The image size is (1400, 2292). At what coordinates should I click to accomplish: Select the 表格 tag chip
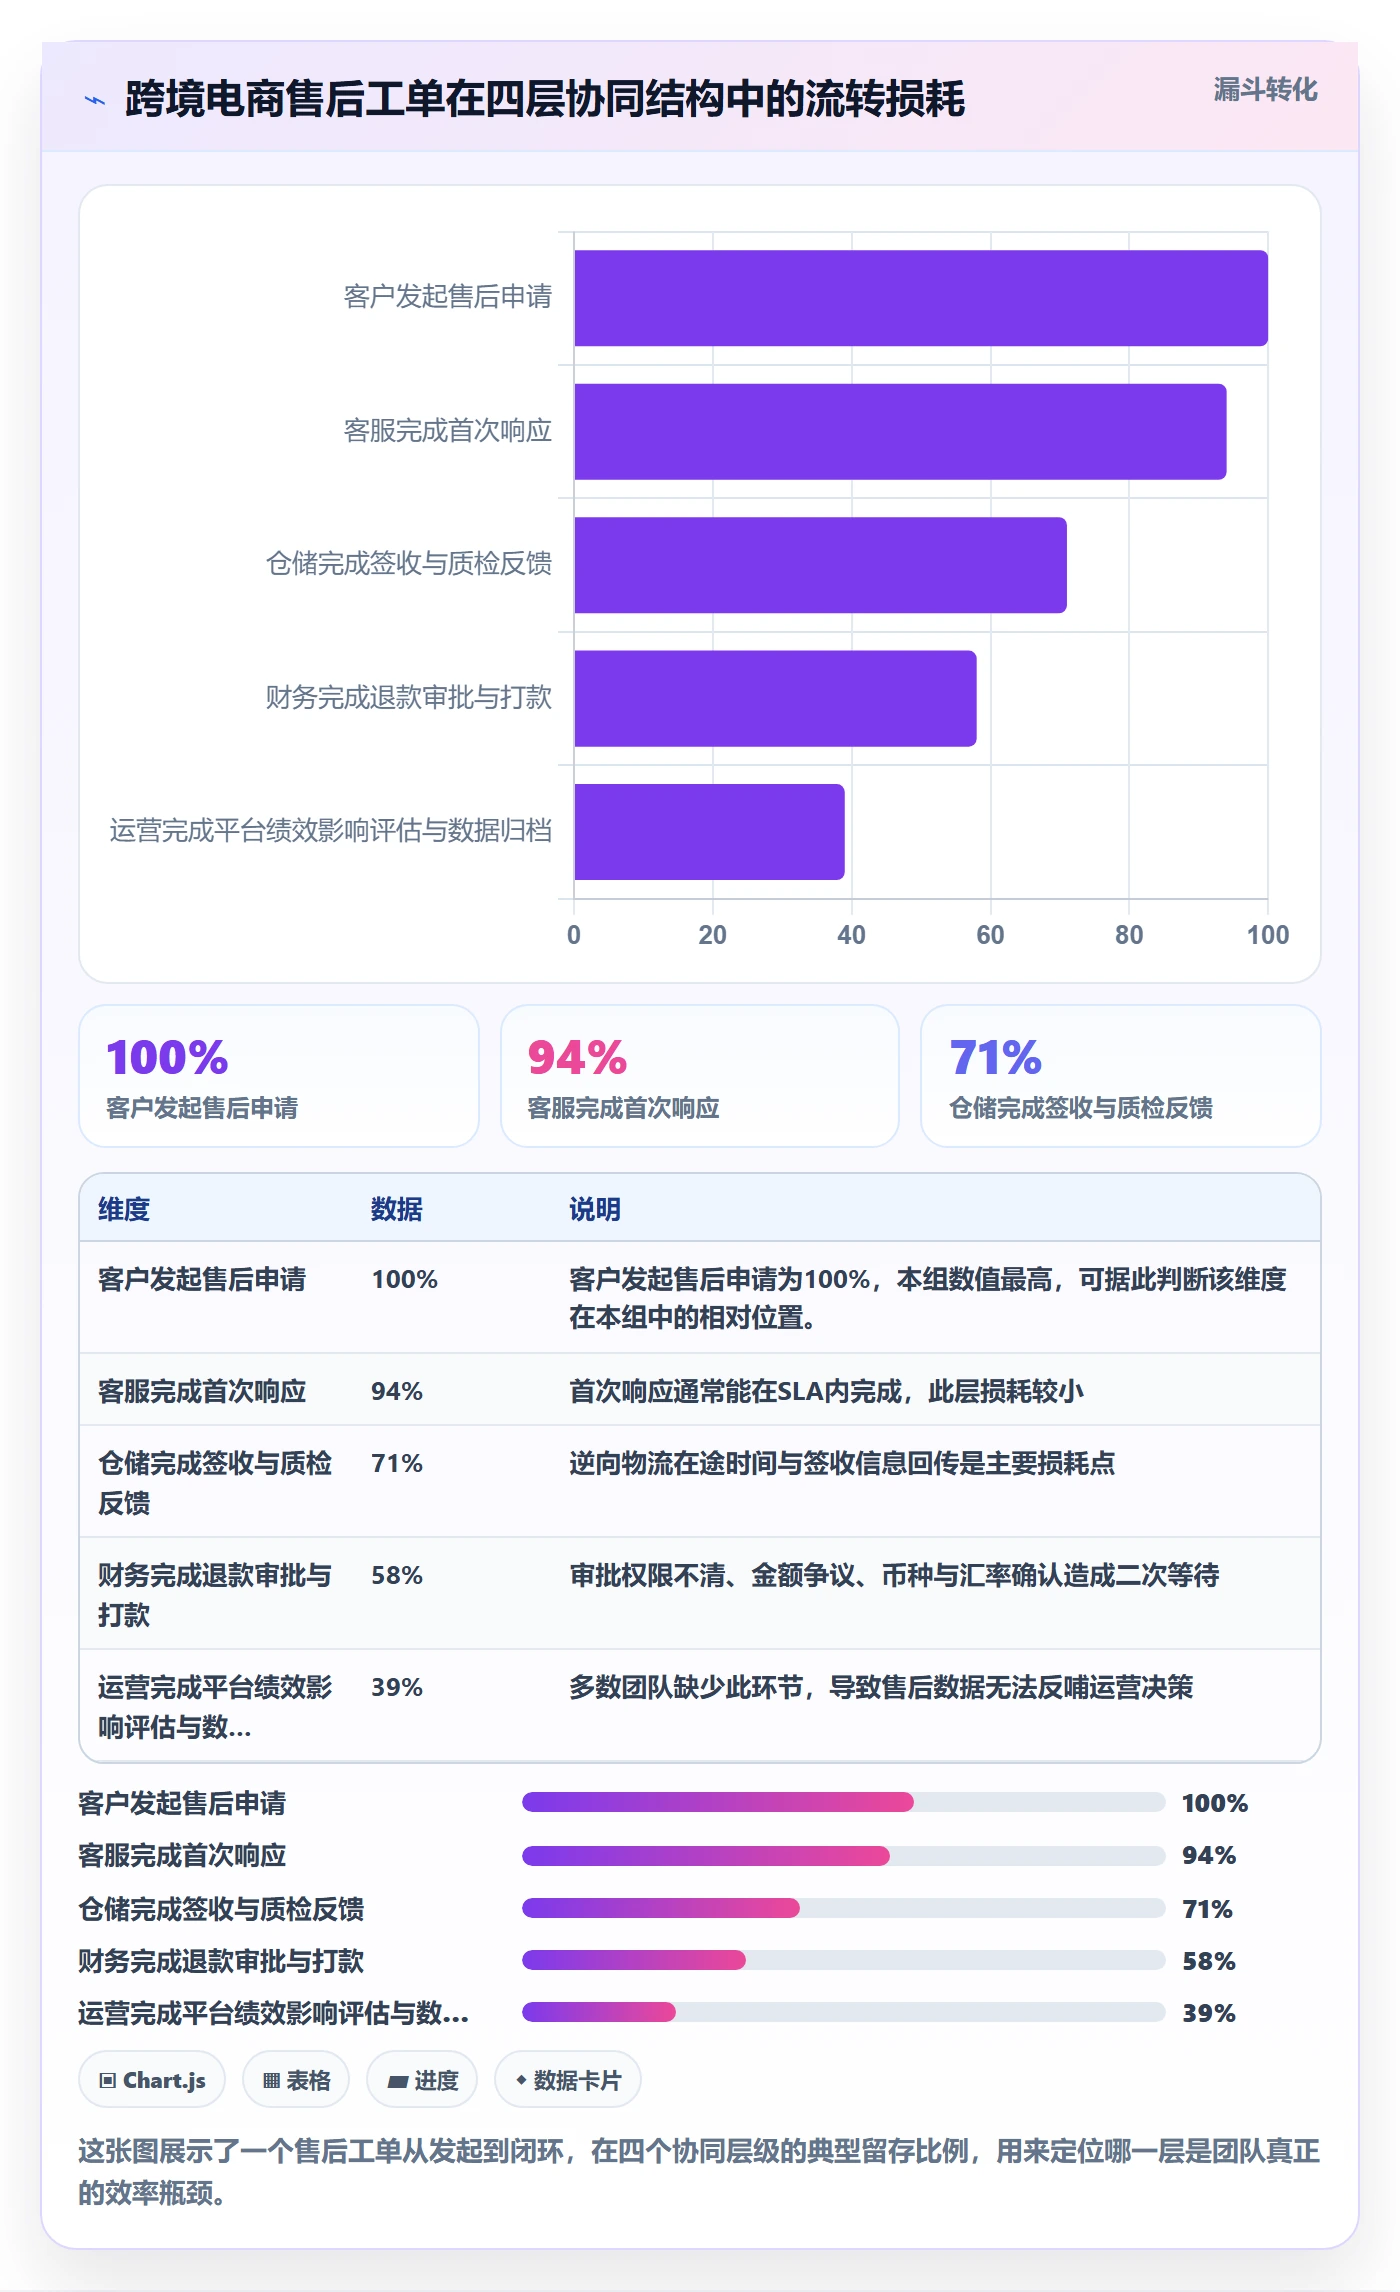click(296, 2080)
